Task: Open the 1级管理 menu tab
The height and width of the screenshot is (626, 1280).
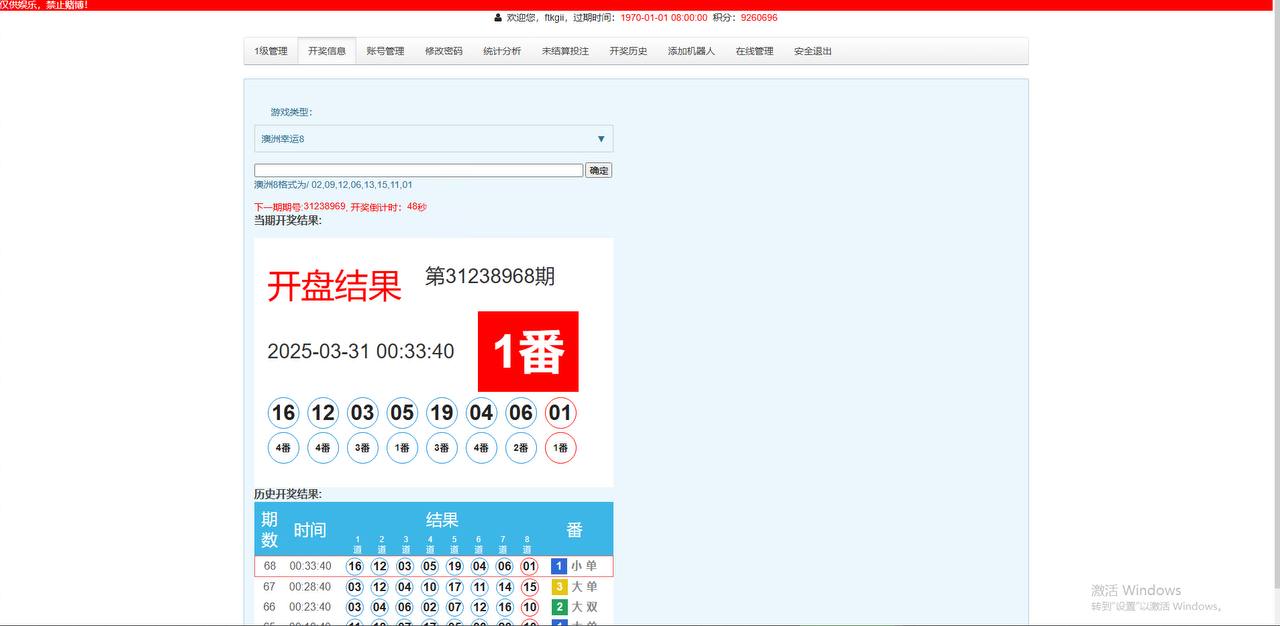Action: click(x=270, y=51)
